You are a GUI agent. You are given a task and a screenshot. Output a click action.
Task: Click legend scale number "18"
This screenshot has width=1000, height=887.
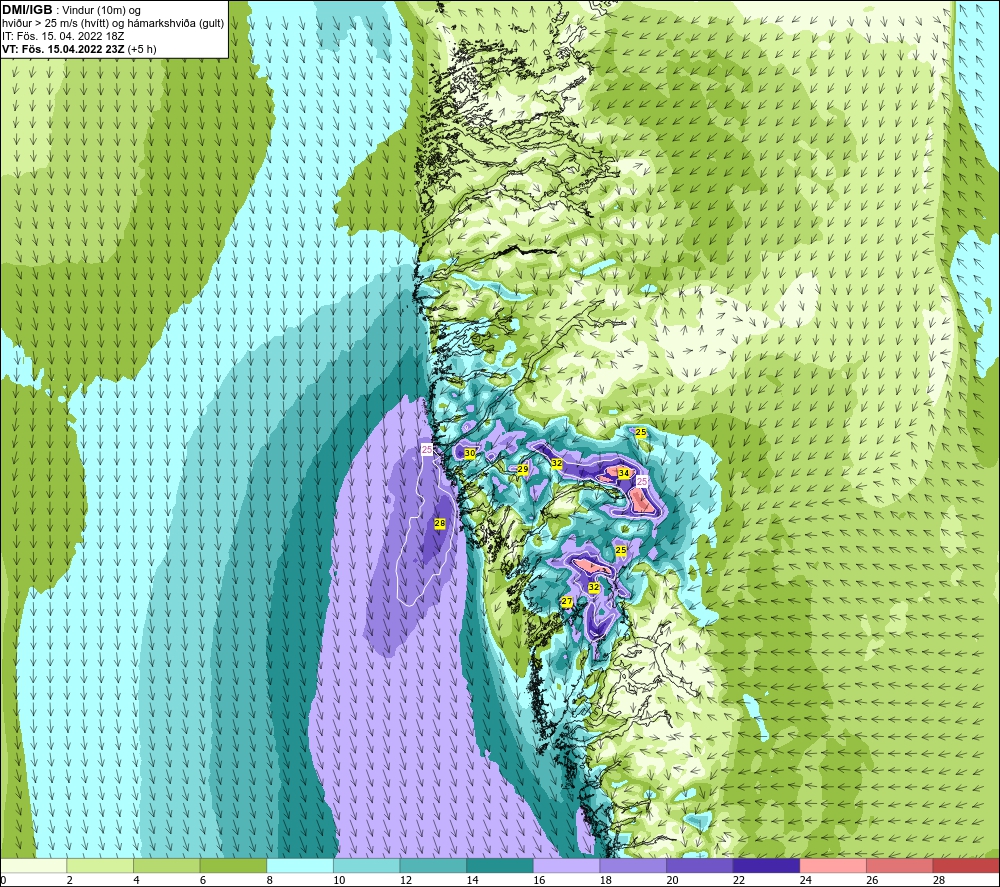tap(606, 880)
